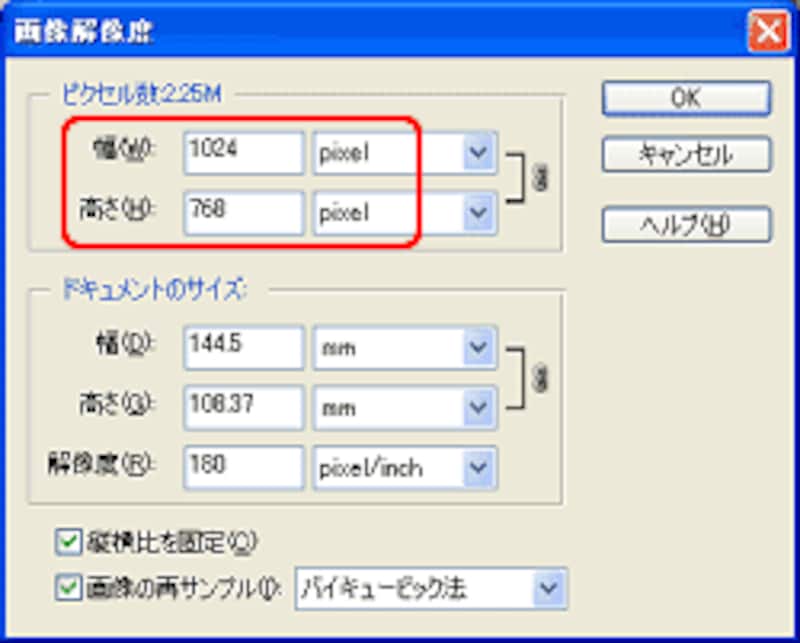
Task: Toggle the 縦横比を固定 checkbox
Action: 68,542
